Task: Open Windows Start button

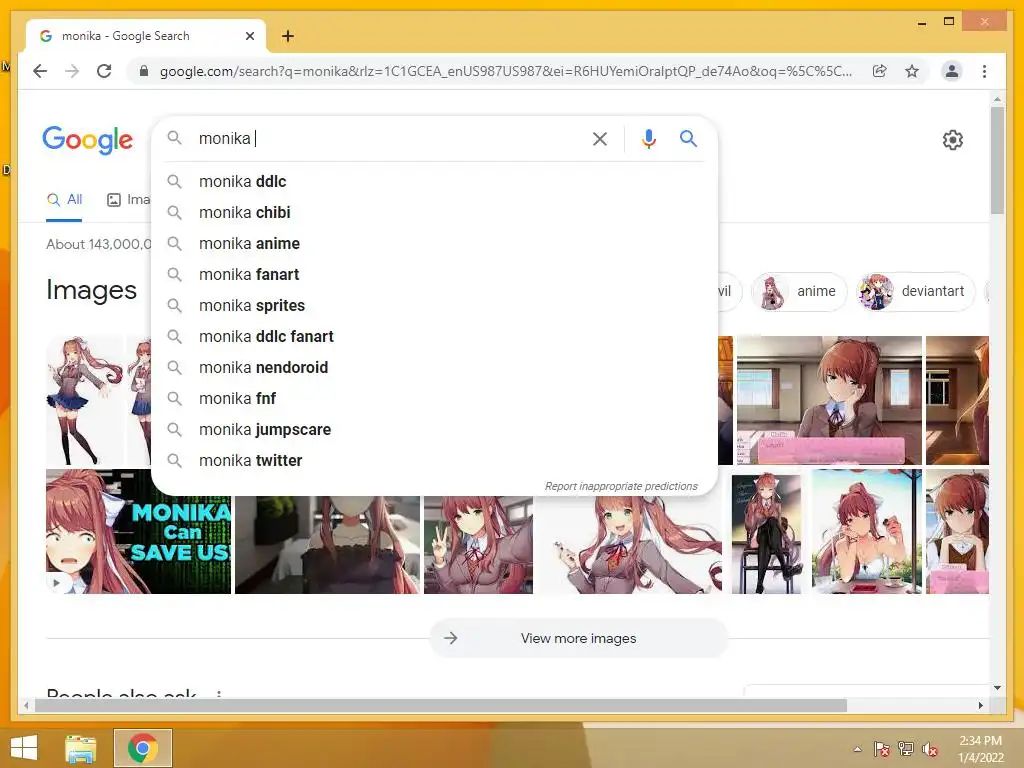Action: click(24, 748)
